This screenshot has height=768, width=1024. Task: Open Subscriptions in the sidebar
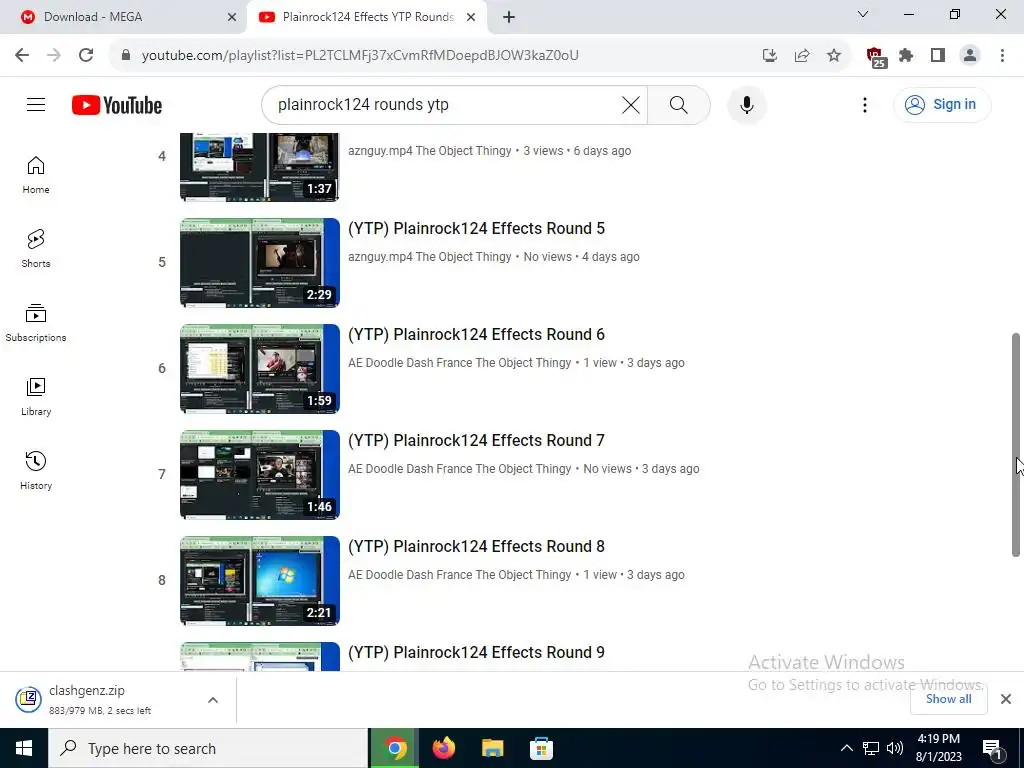[x=36, y=323]
